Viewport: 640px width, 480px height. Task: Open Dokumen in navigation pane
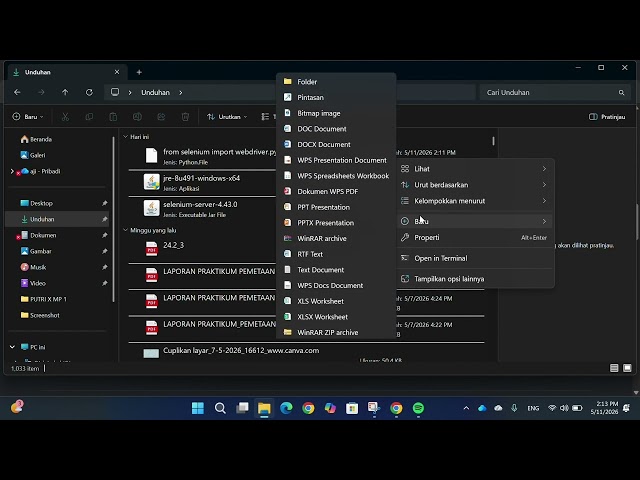pos(38,236)
